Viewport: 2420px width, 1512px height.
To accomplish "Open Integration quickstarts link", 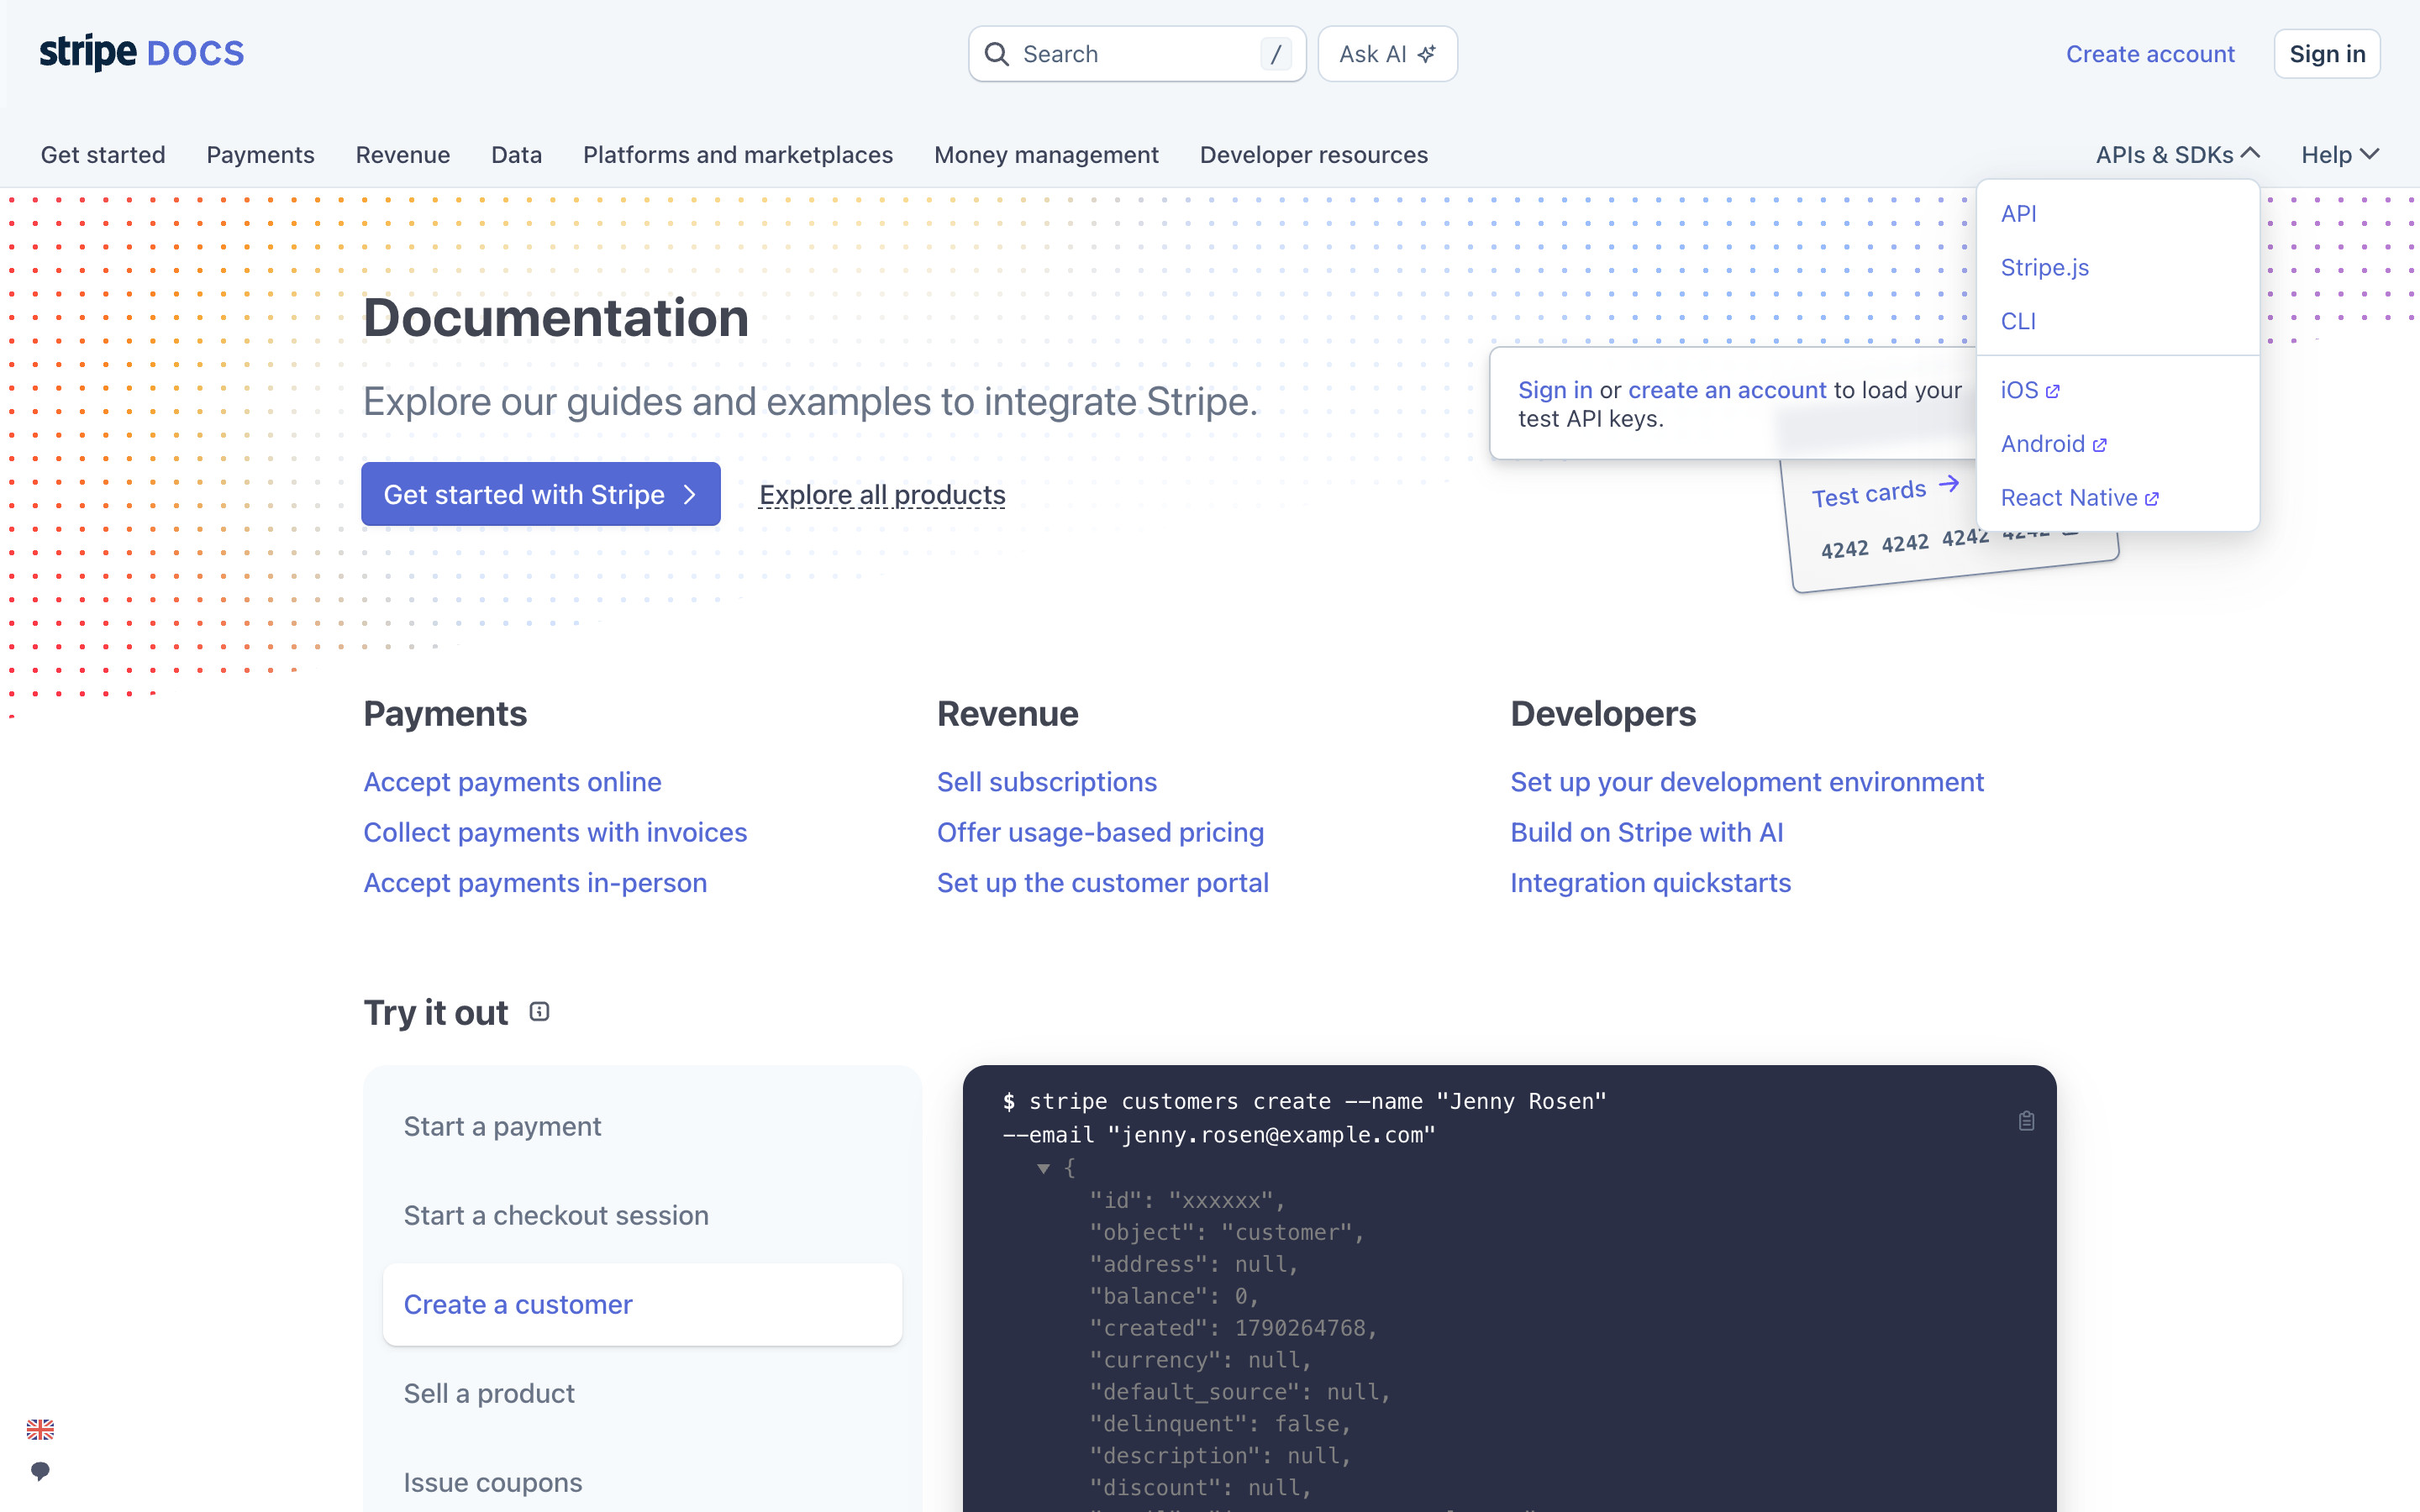I will [1650, 883].
